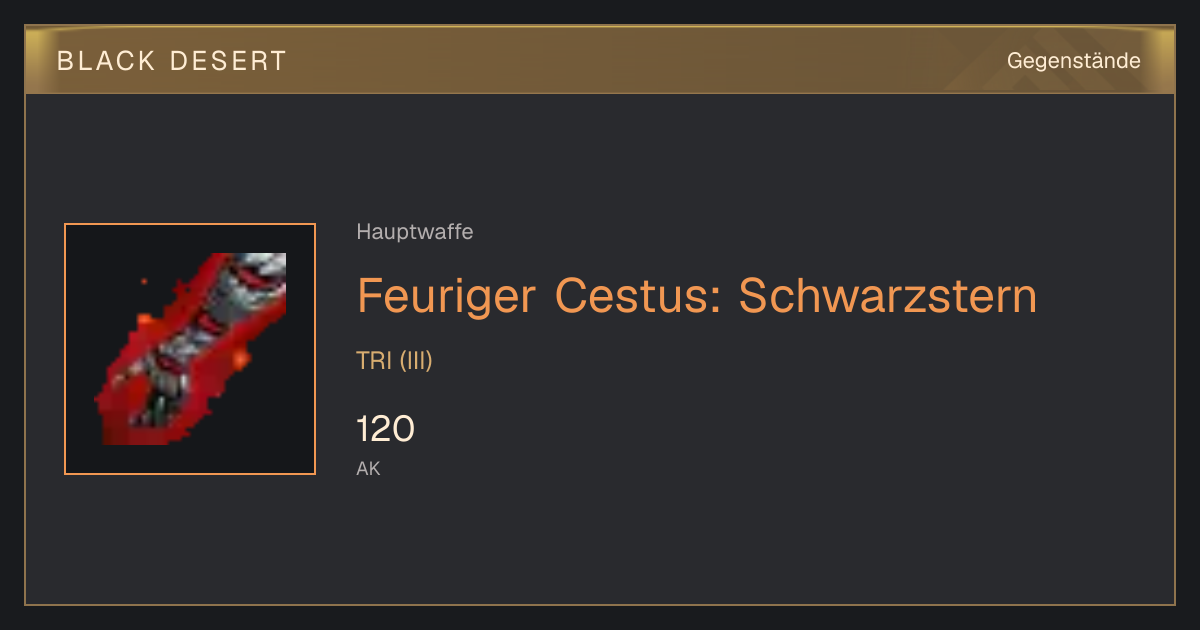This screenshot has height=630, width=1200.
Task: Click the empty dark card area below AK
Action: click(x=600, y=545)
